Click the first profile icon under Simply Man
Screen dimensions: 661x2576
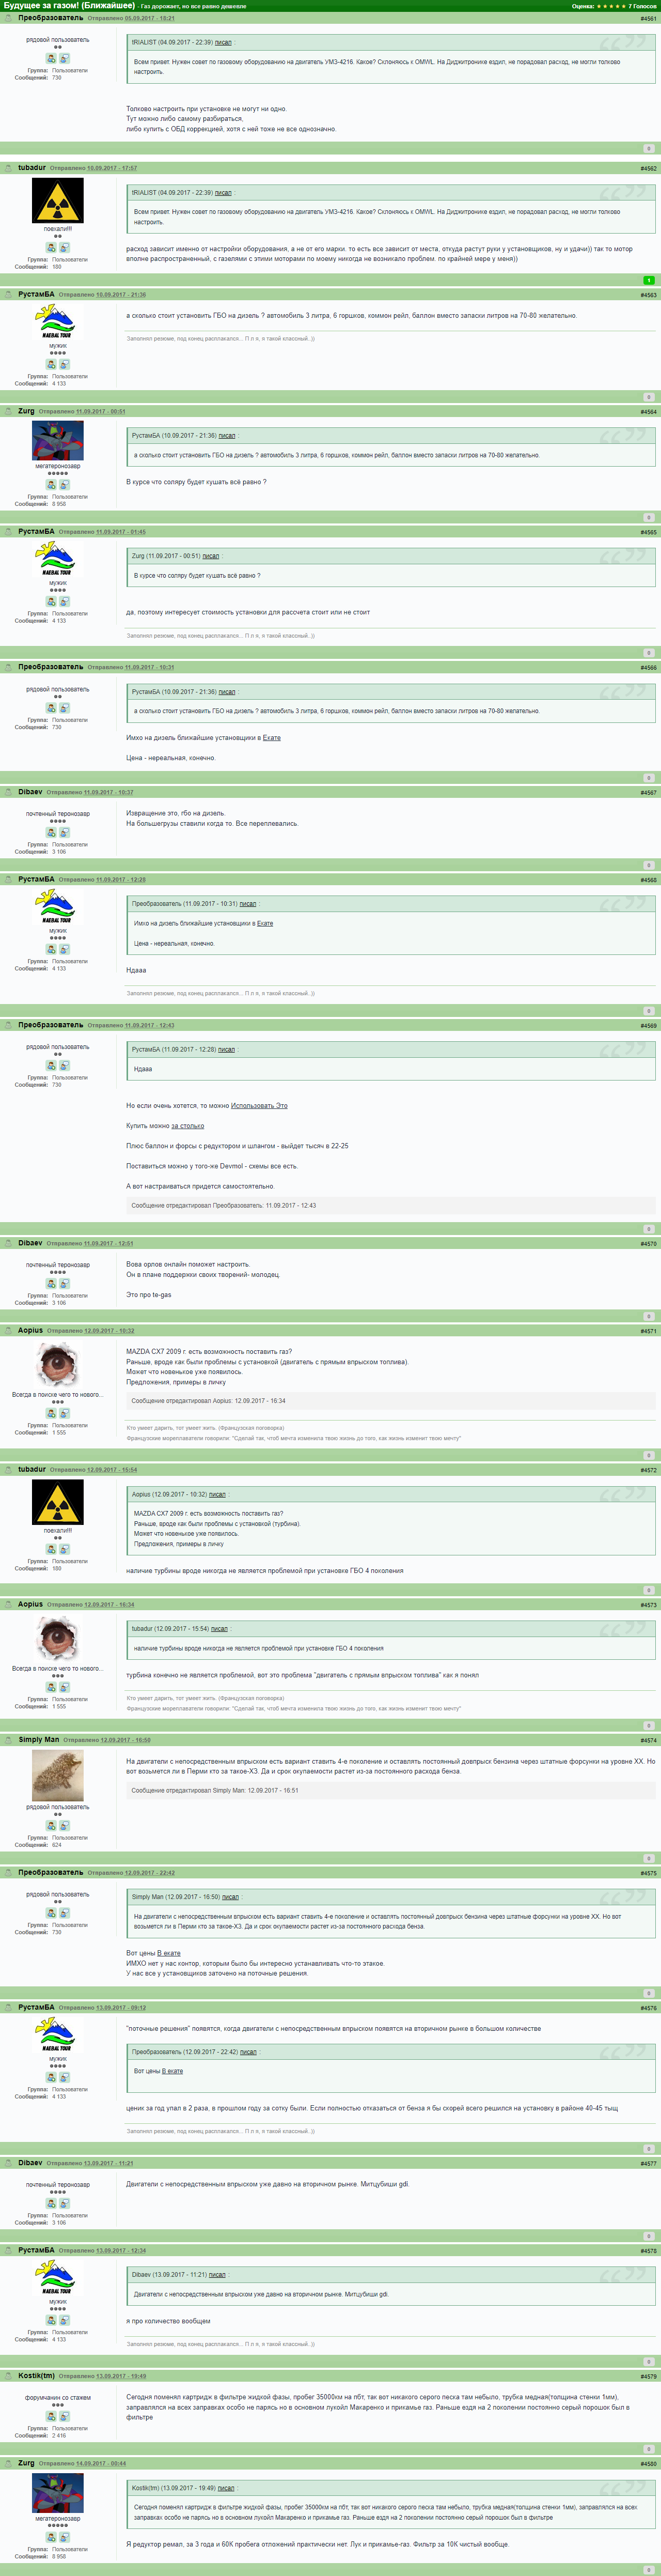51,1826
